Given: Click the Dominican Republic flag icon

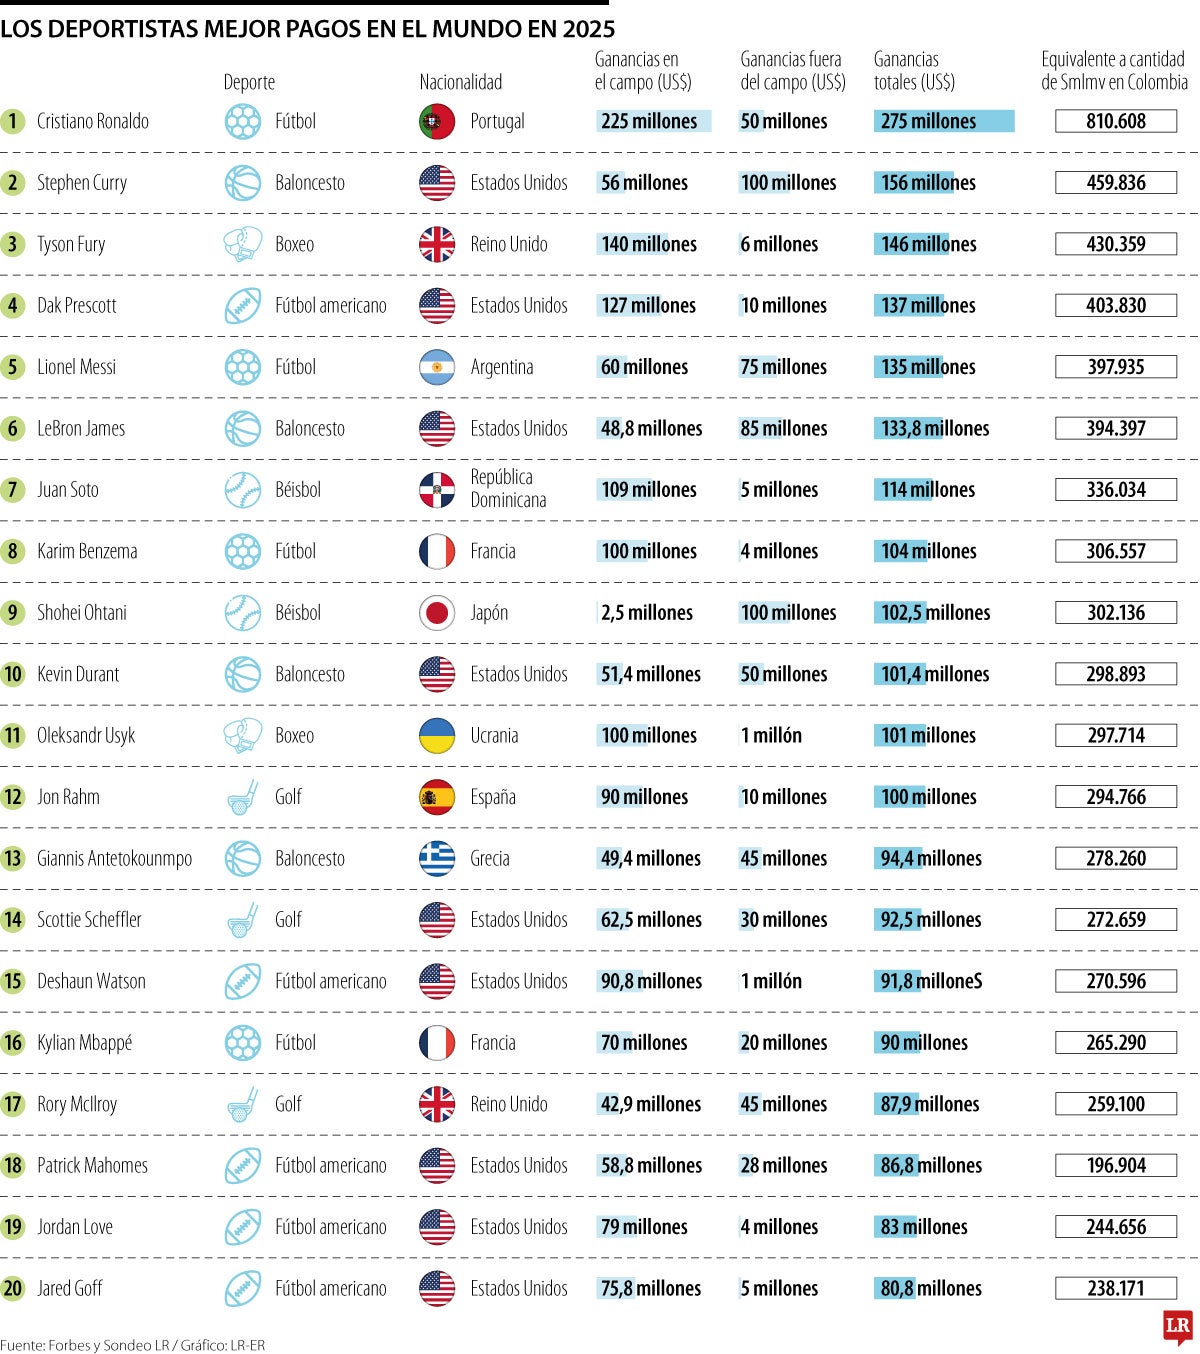Looking at the screenshot, I should point(437,490).
